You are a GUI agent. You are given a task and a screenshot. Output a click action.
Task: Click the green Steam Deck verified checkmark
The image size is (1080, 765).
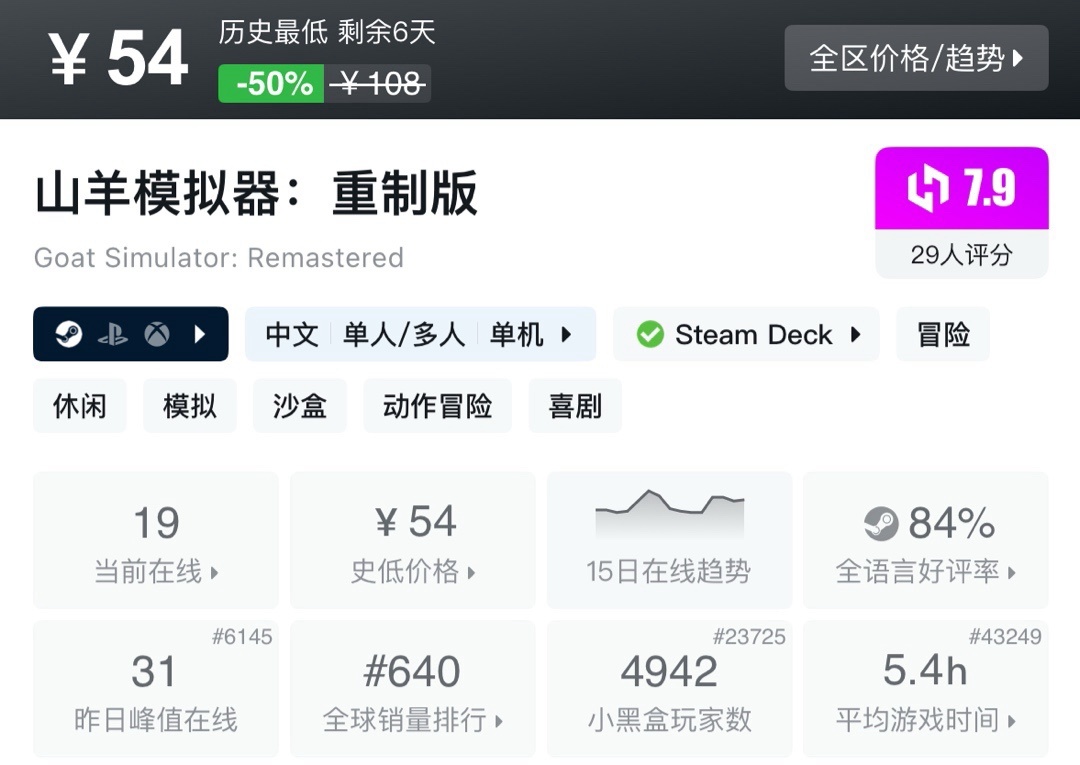tap(650, 334)
